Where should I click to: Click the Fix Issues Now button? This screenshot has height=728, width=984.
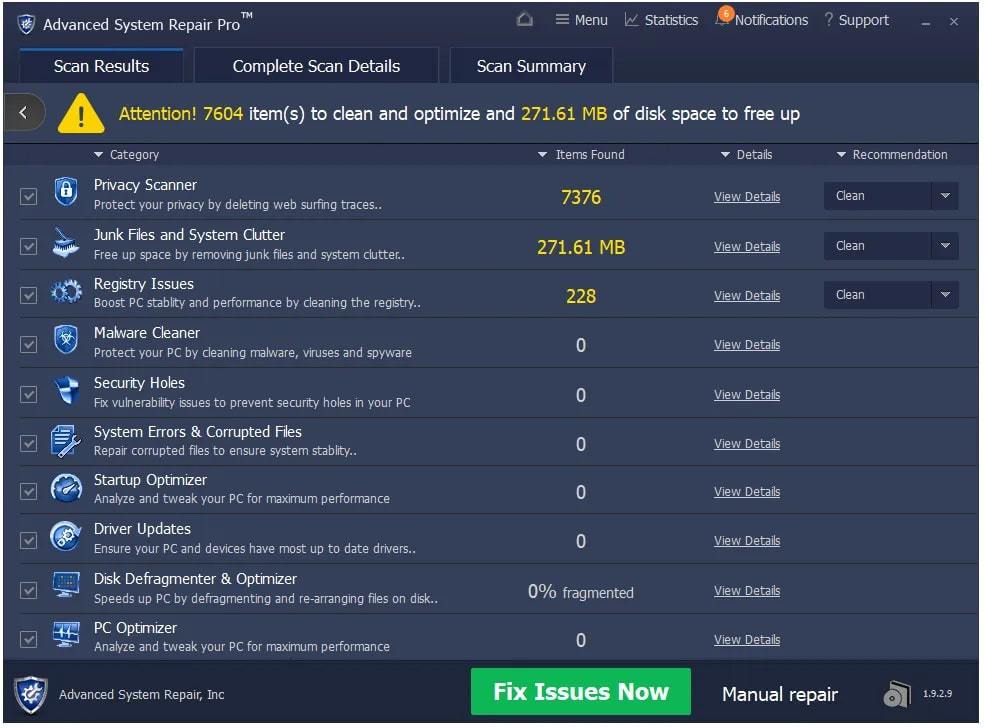pyautogui.click(x=581, y=692)
